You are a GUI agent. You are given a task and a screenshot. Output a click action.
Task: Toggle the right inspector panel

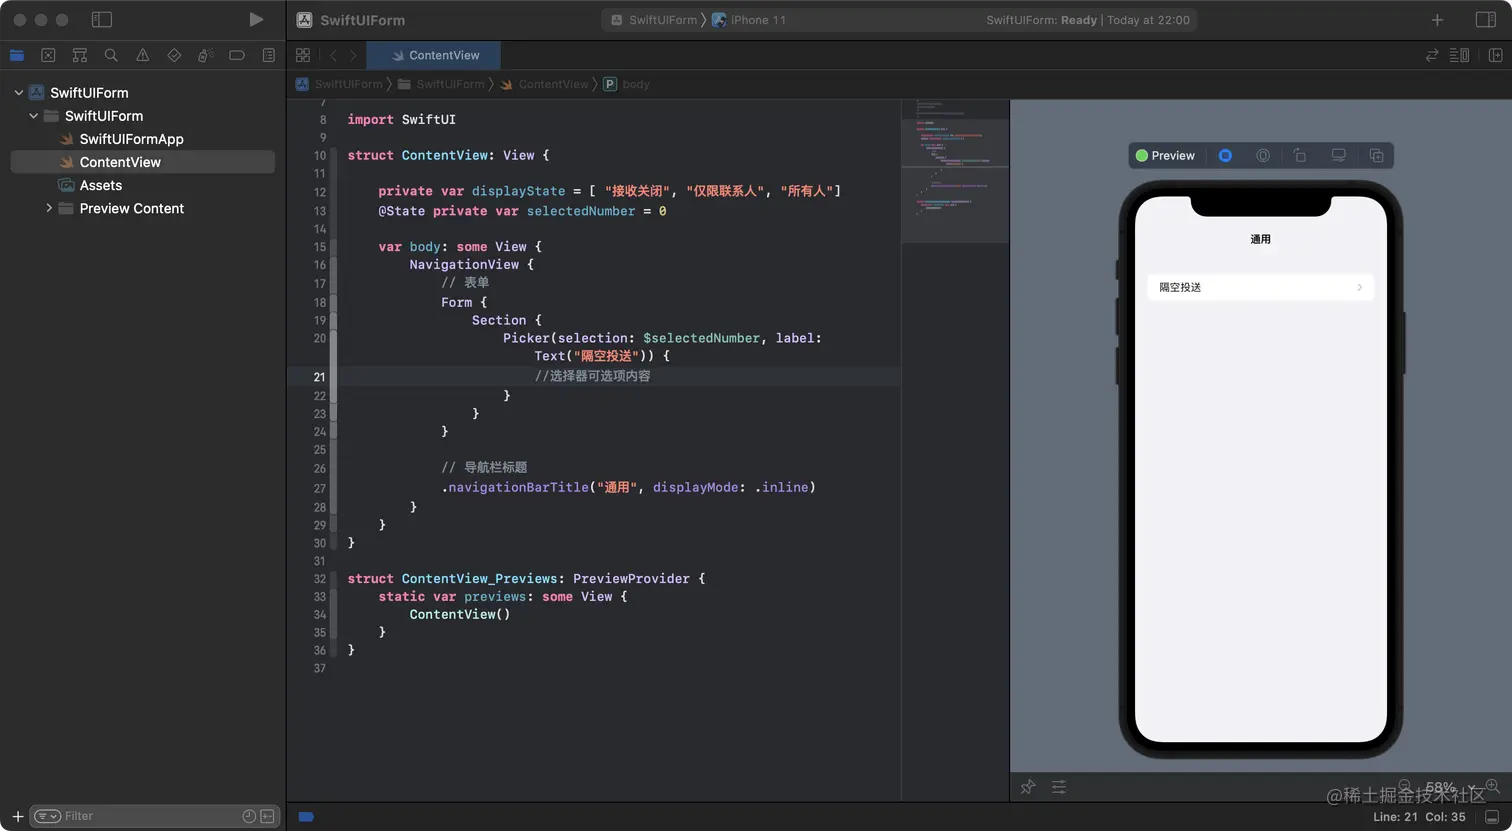1486,20
